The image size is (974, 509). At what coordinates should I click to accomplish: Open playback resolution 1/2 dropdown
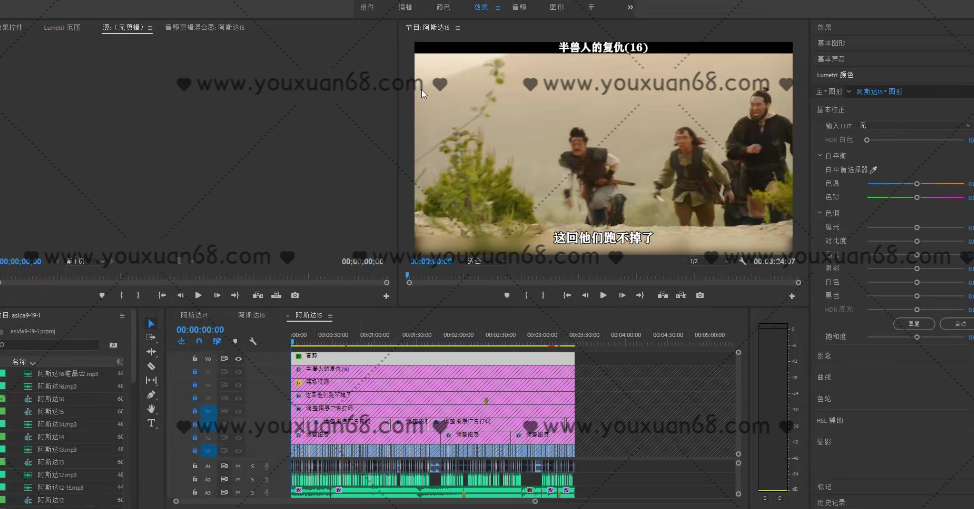pyautogui.click(x=709, y=262)
